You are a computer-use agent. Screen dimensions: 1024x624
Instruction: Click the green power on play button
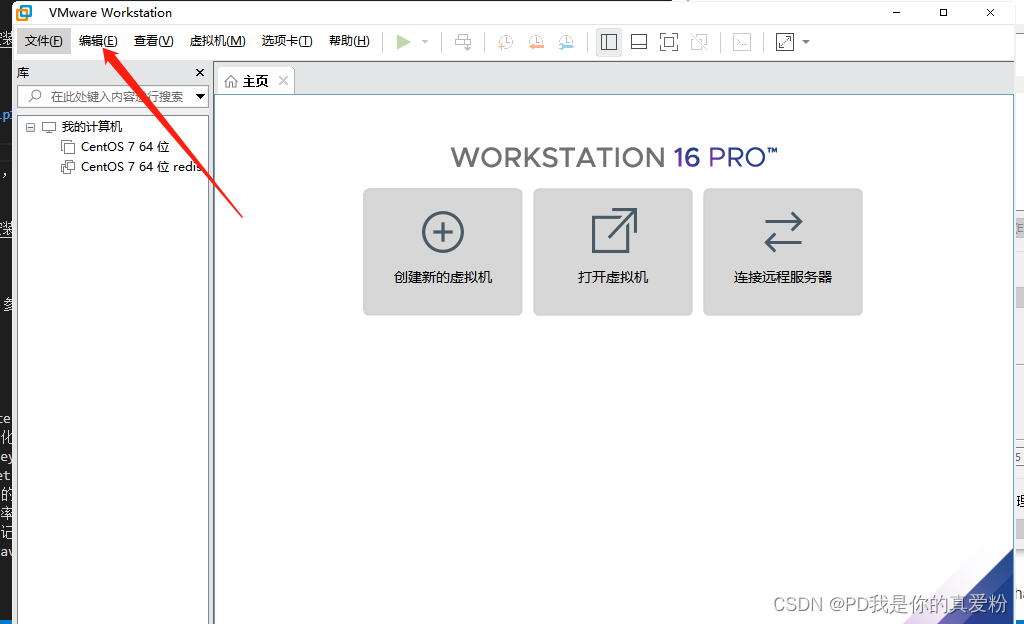tap(404, 42)
